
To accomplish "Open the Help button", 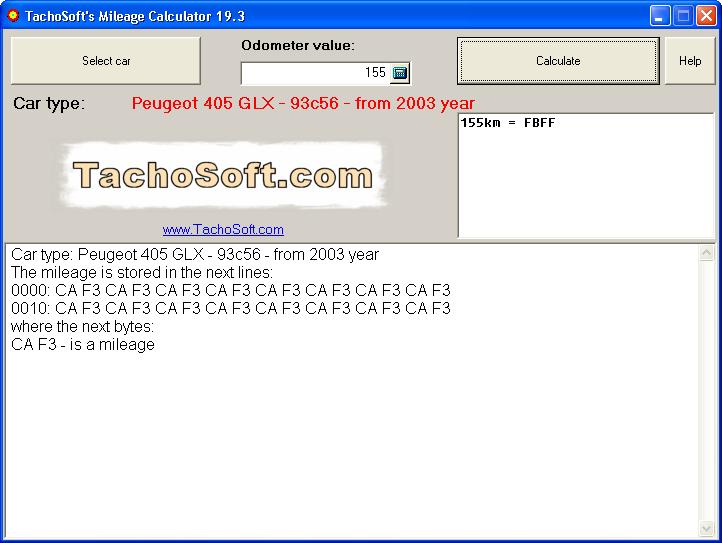I will tap(690, 61).
